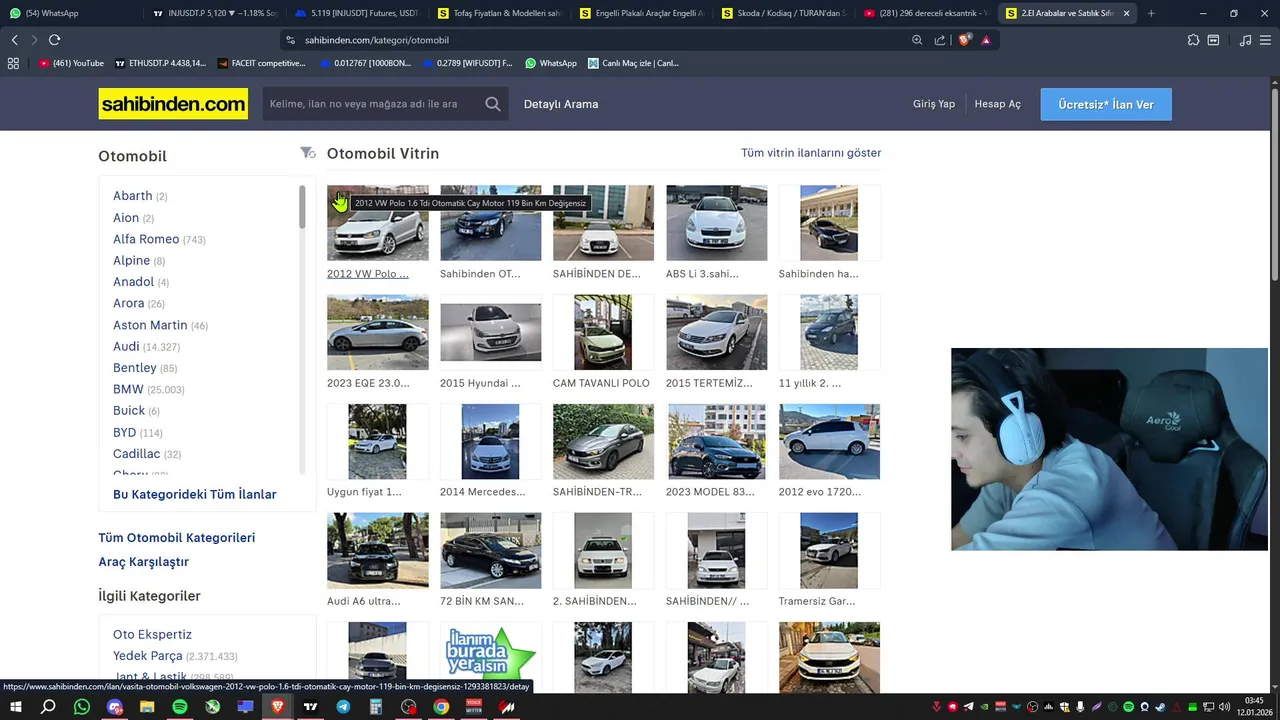Image resolution: width=1280 pixels, height=720 pixels.
Task: Click Hesap Aç link
Action: click(x=998, y=104)
